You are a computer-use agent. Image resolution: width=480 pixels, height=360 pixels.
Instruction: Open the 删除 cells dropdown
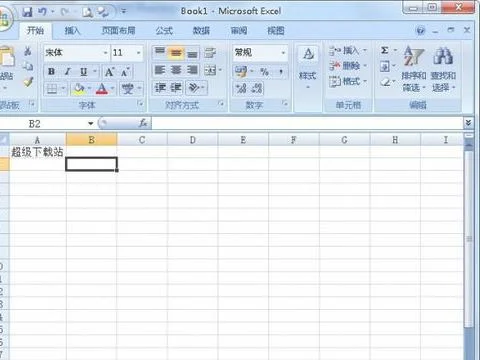(348, 66)
